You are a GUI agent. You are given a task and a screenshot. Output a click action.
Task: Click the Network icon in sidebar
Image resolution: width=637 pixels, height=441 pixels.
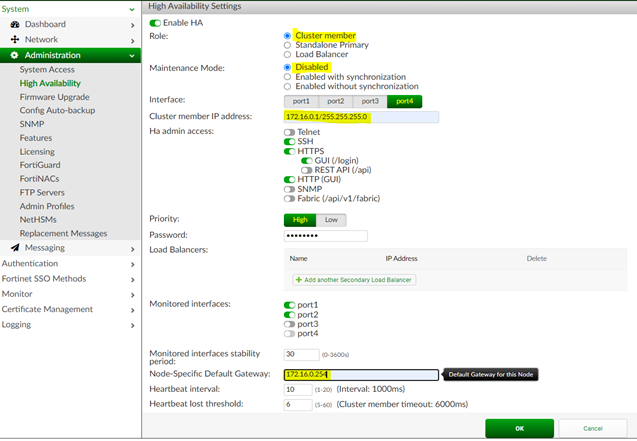[x=15, y=39]
